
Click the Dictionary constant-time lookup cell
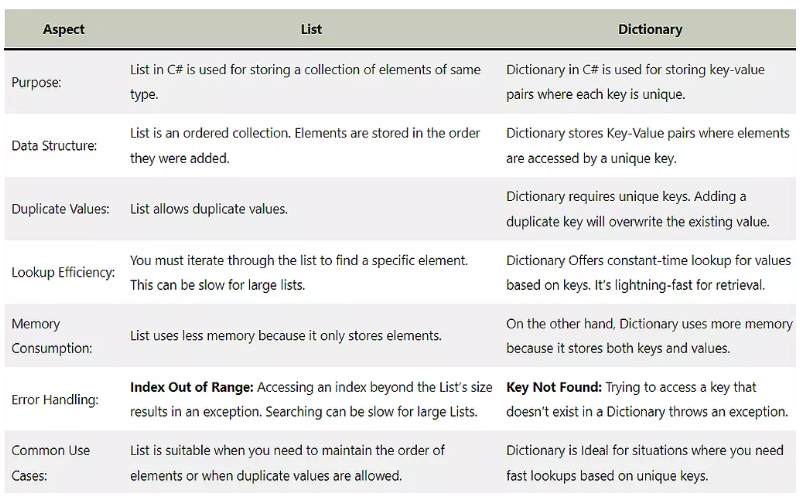(x=648, y=272)
